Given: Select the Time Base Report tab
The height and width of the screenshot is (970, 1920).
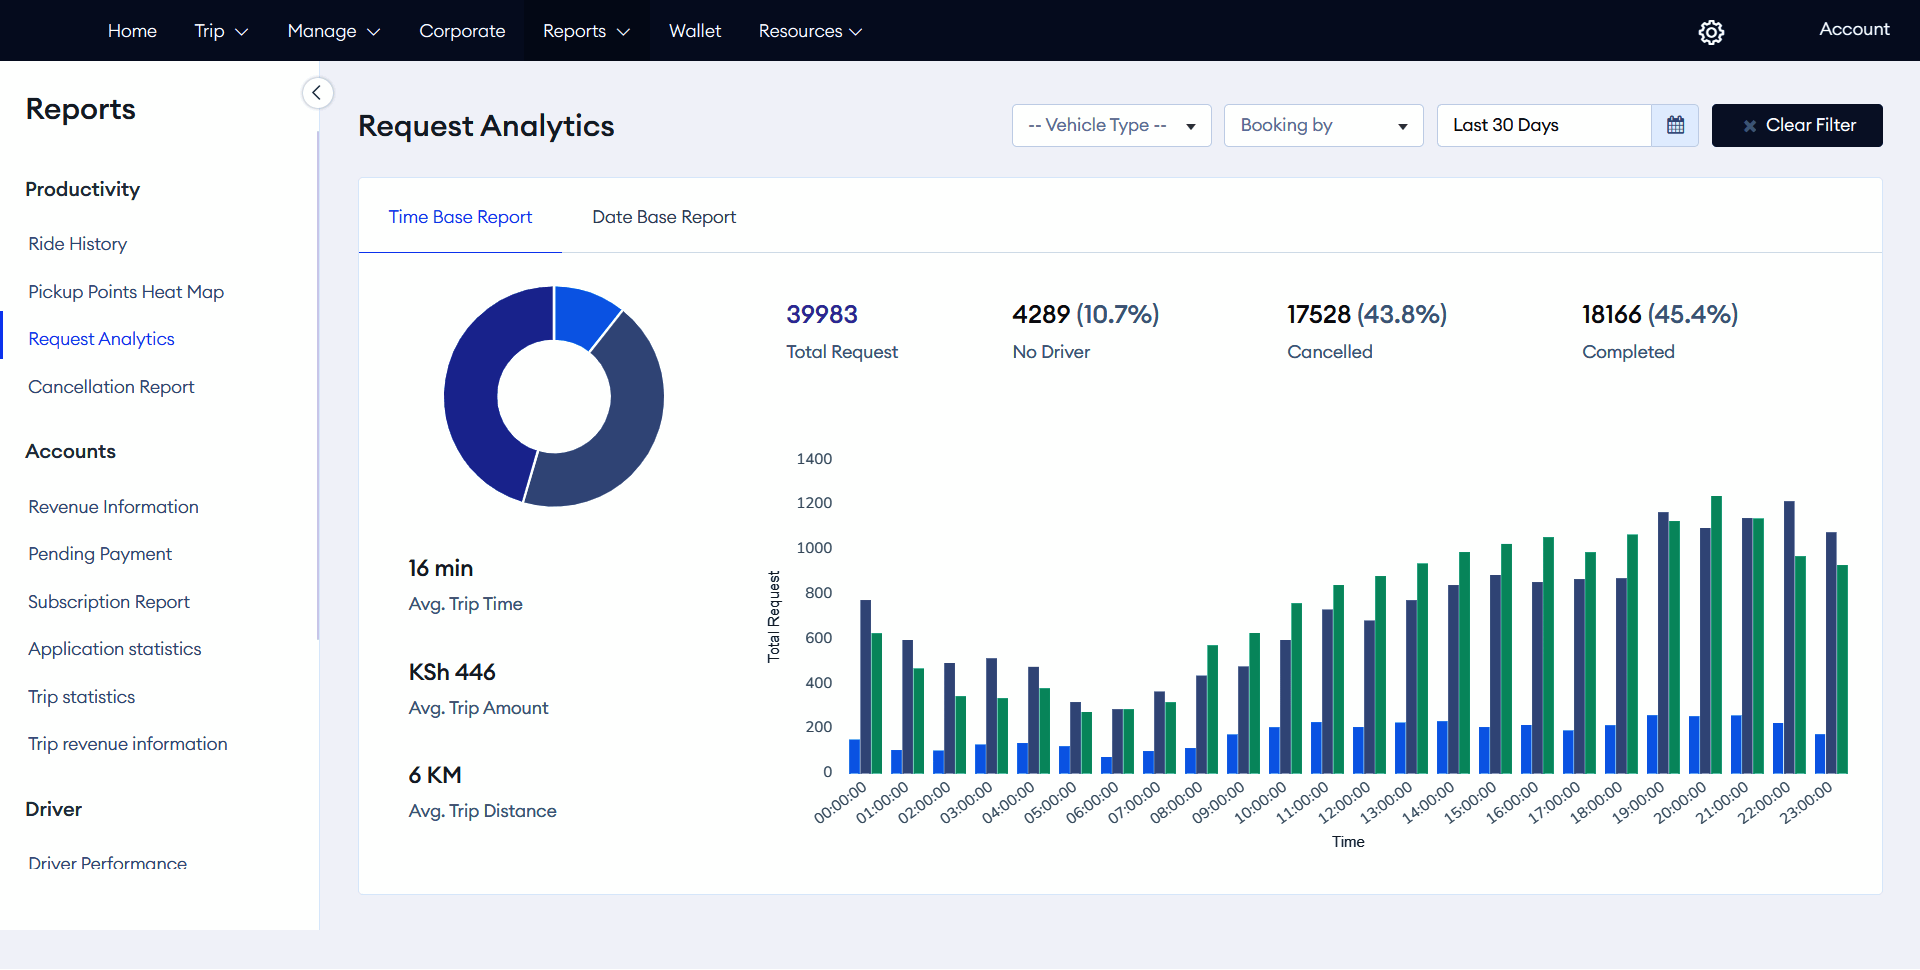Looking at the screenshot, I should [x=460, y=217].
